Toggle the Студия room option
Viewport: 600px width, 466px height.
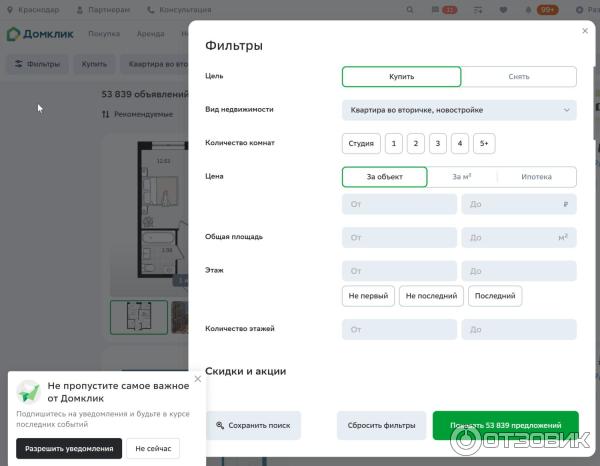pyautogui.click(x=361, y=144)
